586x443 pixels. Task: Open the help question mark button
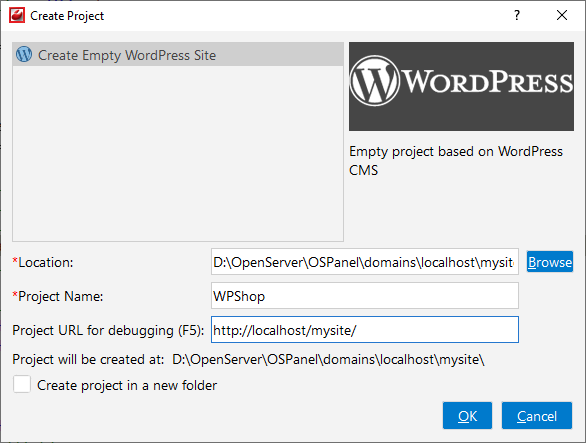pyautogui.click(x=516, y=15)
